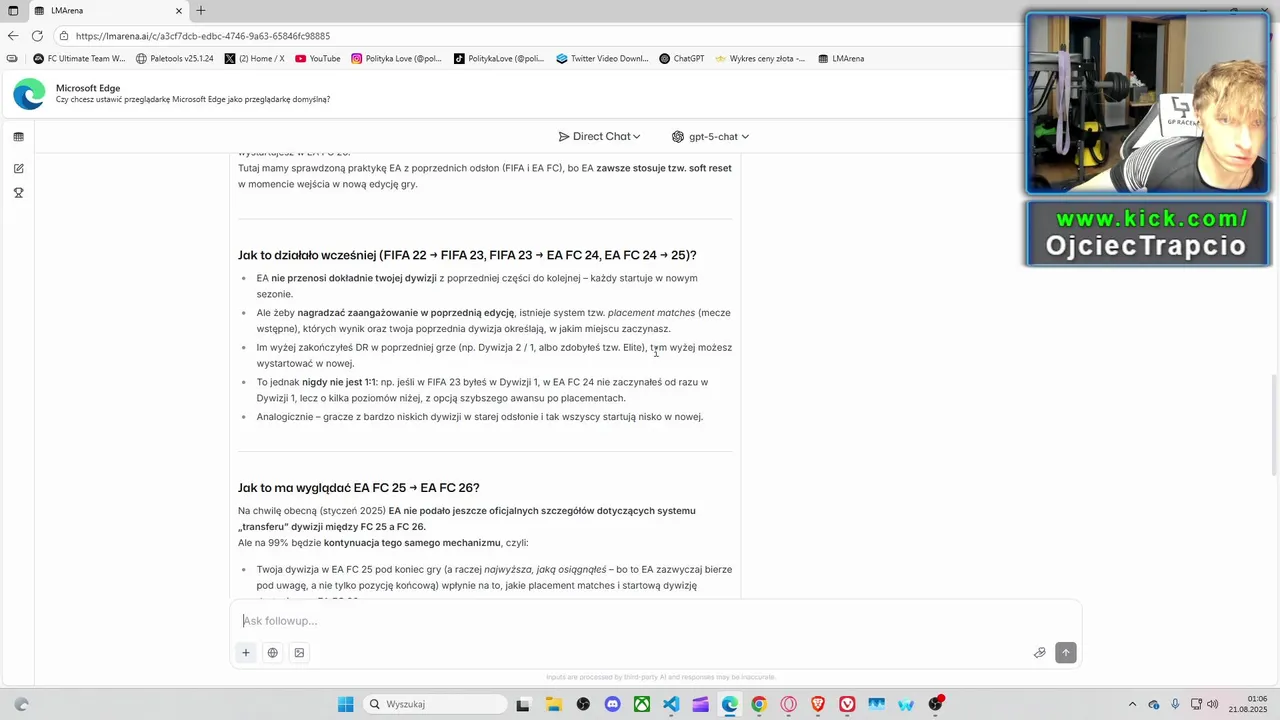Open the Instagram Polityka Love bookmark
Viewport: 1280px width, 720px height.
tap(396, 58)
